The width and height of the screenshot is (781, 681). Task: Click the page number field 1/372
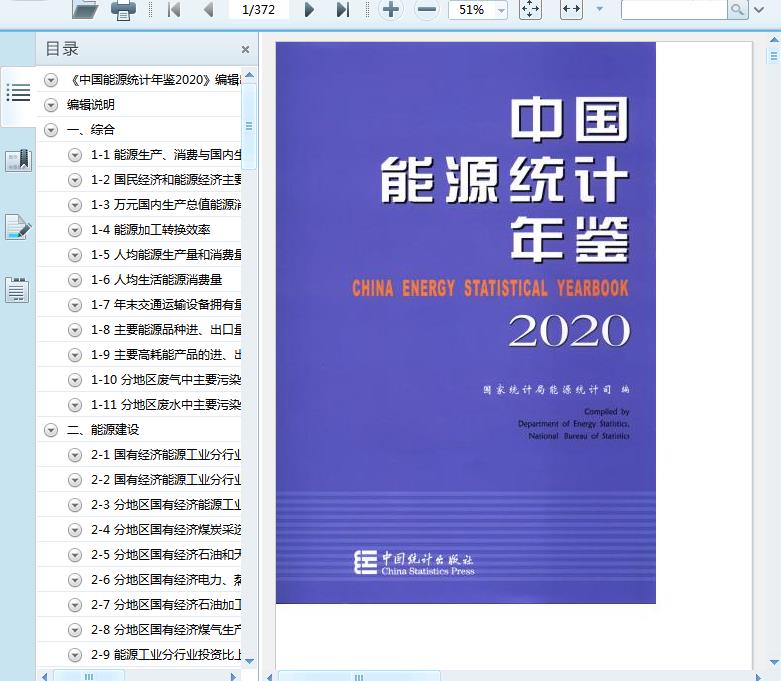(259, 9)
